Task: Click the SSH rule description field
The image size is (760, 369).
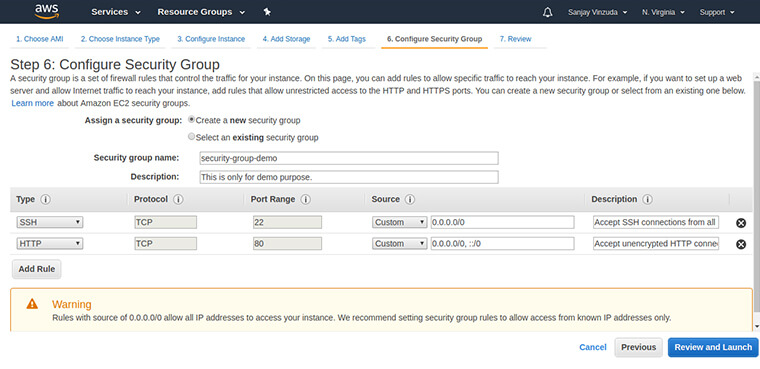Action: coord(656,222)
